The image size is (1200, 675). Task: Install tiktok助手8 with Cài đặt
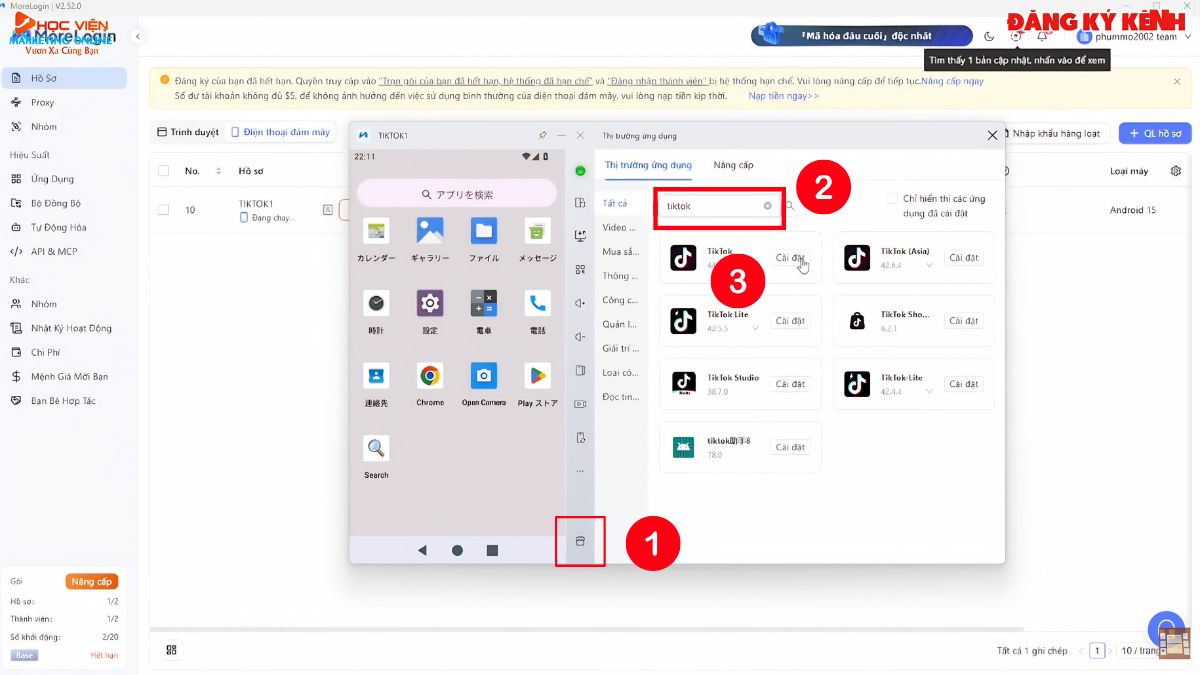790,447
